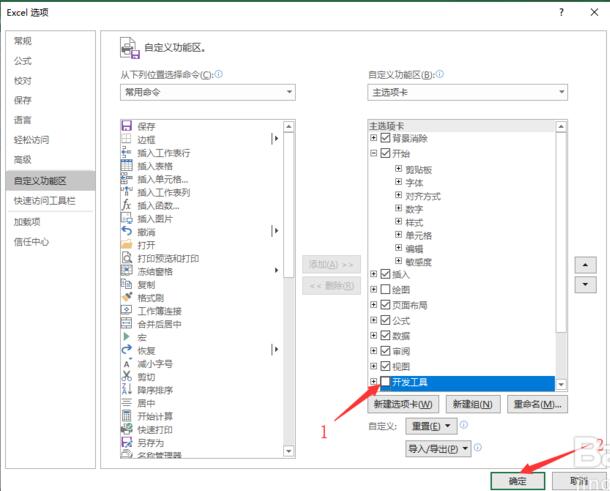
Task: Check the Draw (绘图) tab checkbox
Action: (385, 289)
